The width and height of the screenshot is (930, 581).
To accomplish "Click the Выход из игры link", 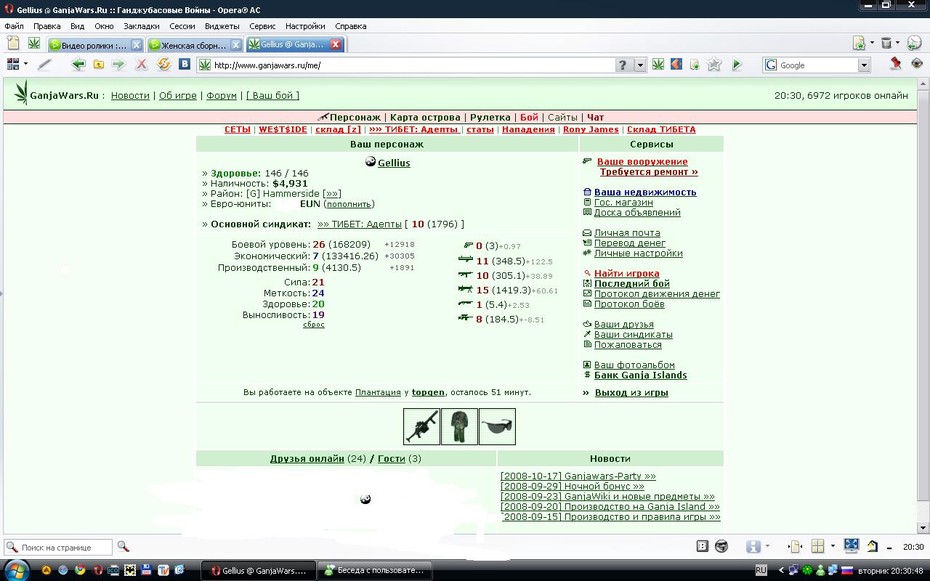I will (632, 392).
